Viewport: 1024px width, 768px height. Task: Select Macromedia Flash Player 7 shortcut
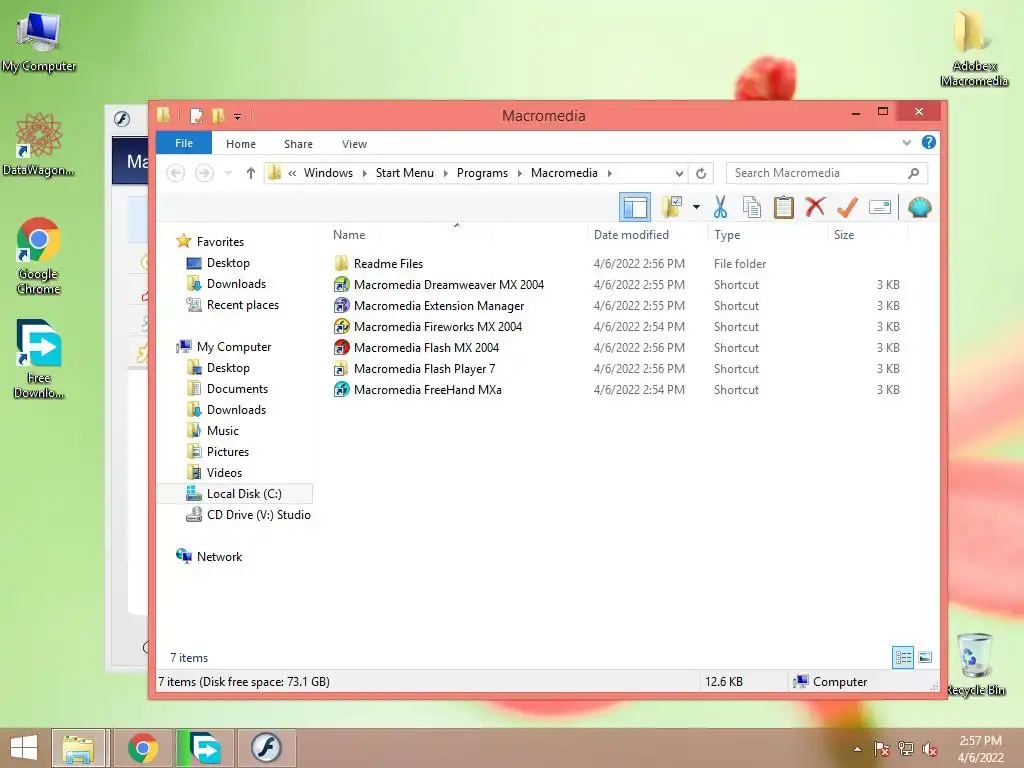(x=424, y=369)
